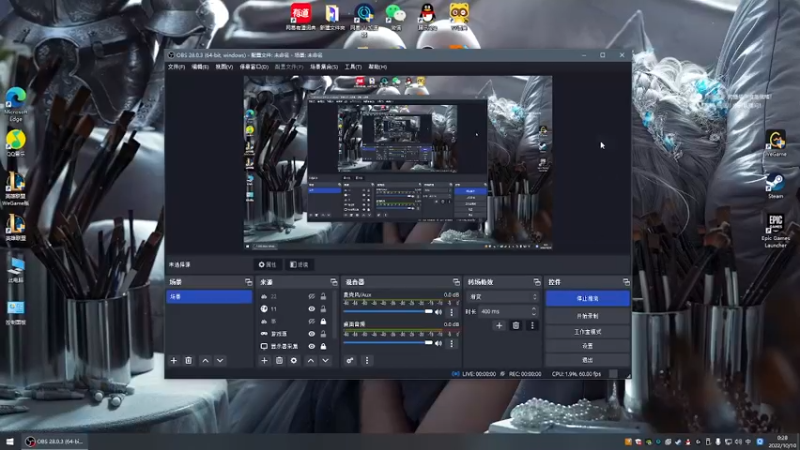Open desktop audio channel three-dot options
The image size is (800, 450).
(x=451, y=343)
